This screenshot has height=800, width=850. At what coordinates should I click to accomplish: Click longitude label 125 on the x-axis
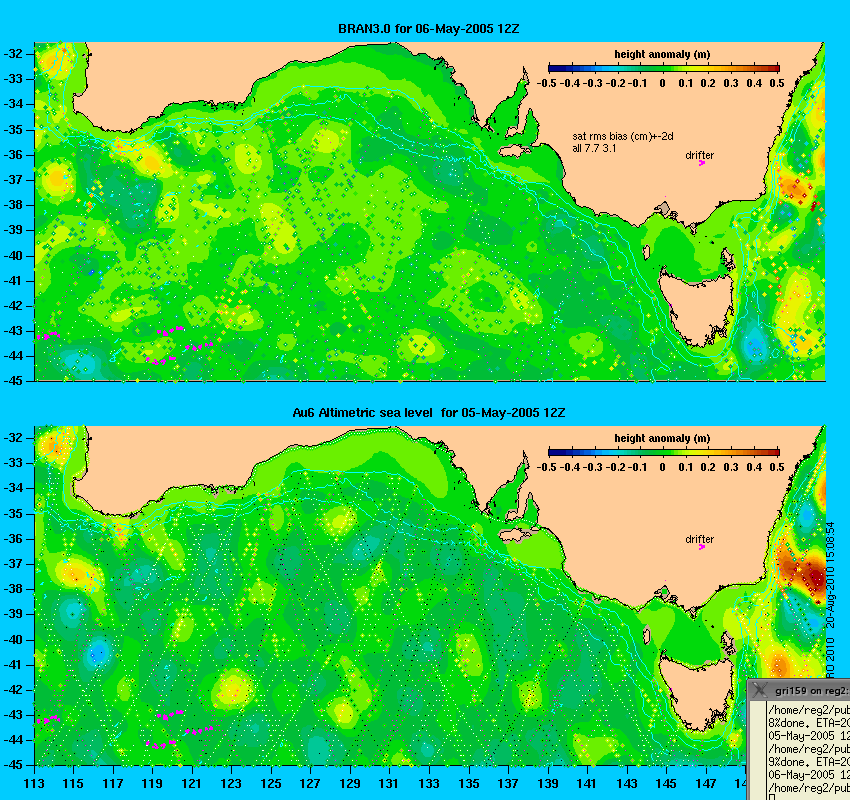click(x=271, y=784)
